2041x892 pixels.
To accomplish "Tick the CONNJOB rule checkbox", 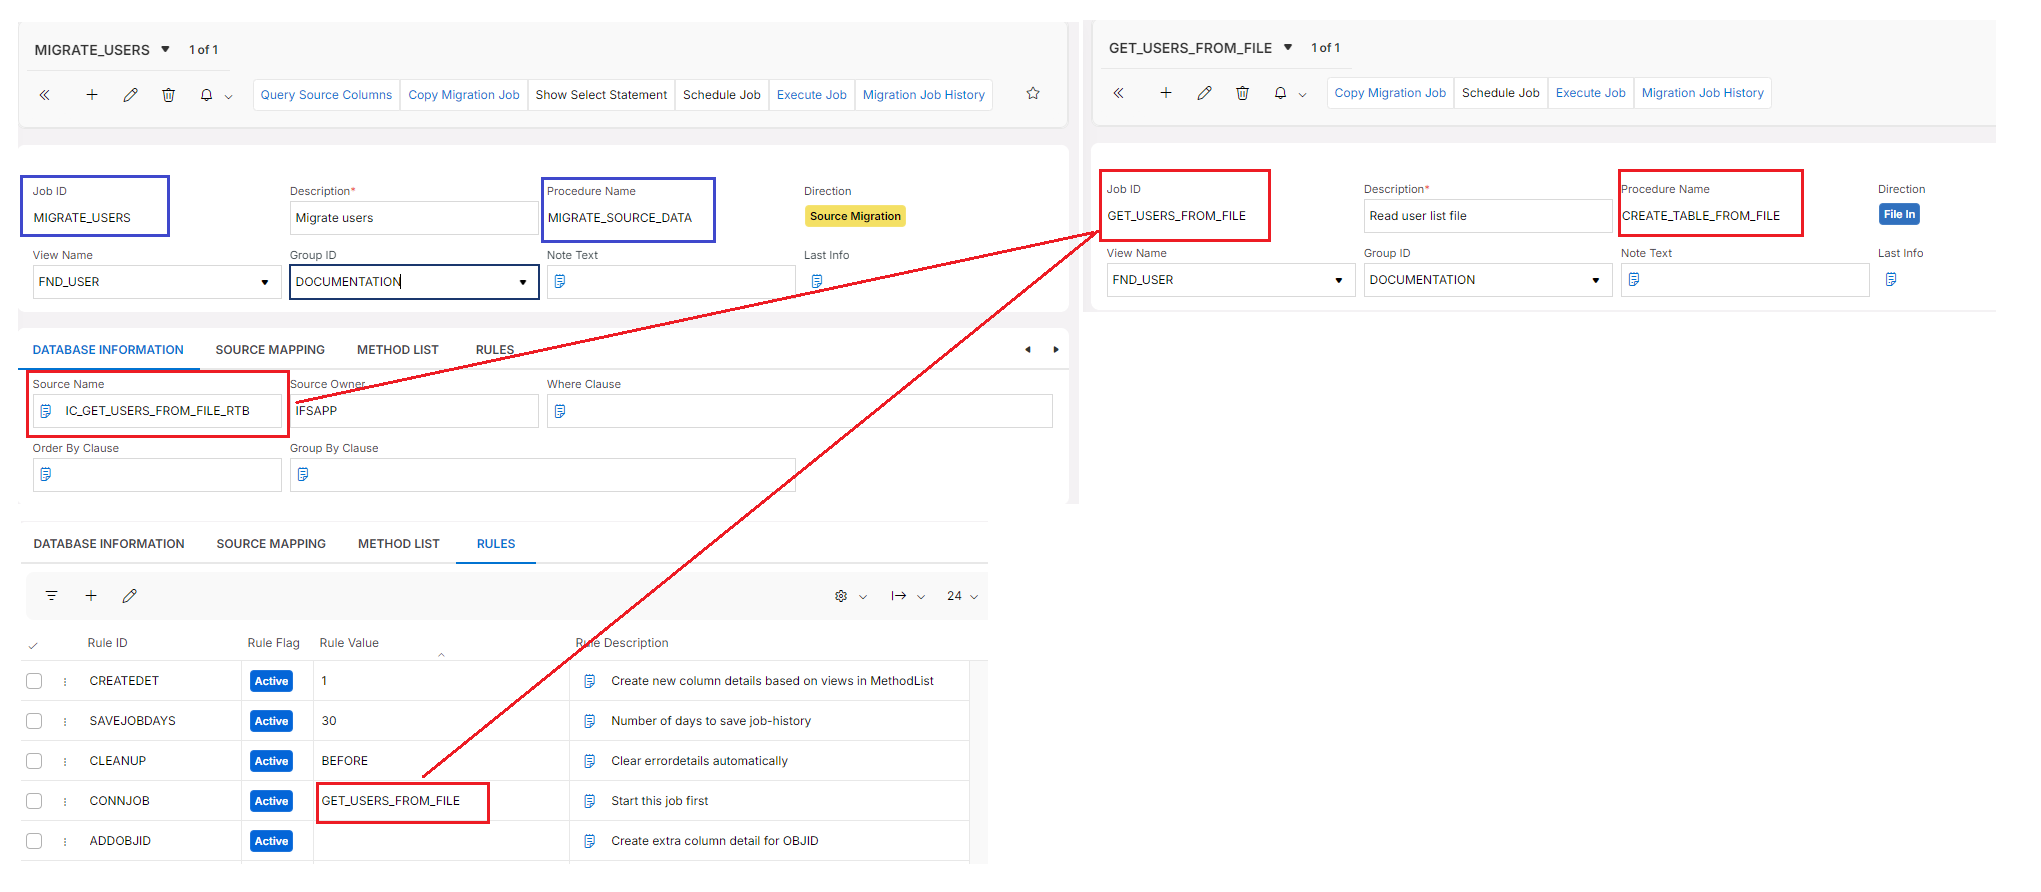I will [x=34, y=801].
